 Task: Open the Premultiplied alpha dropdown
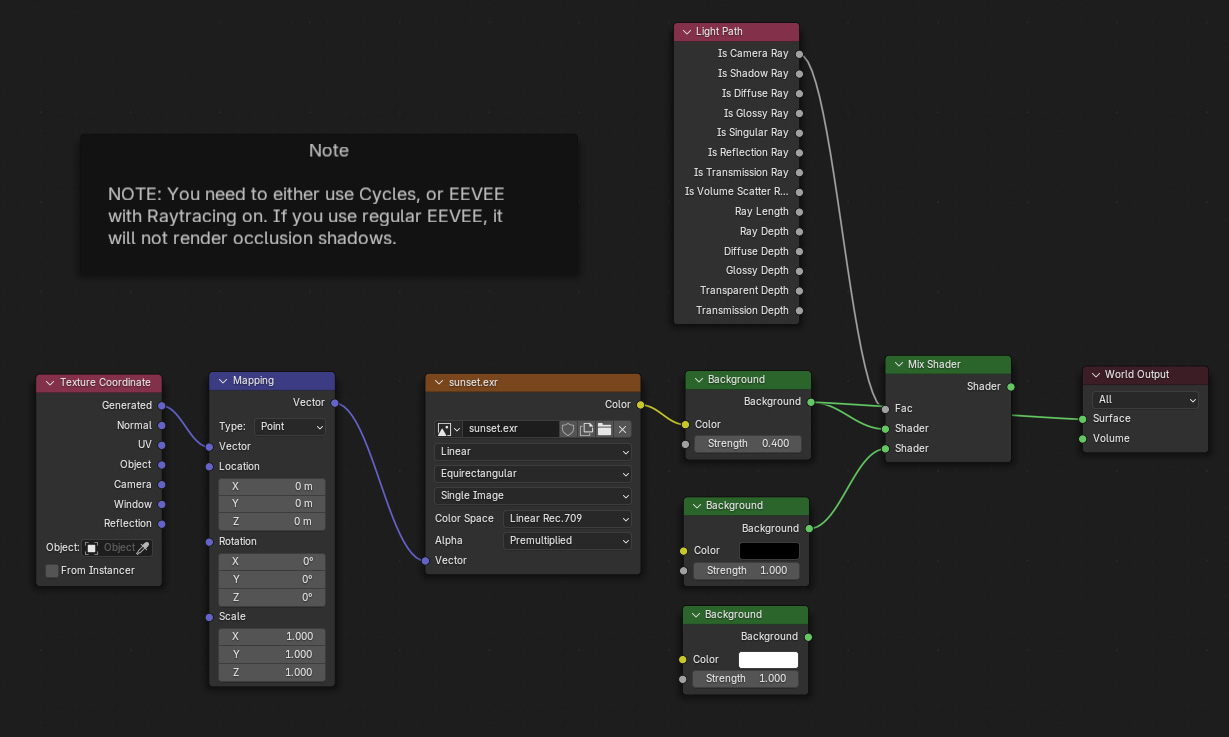coord(568,541)
